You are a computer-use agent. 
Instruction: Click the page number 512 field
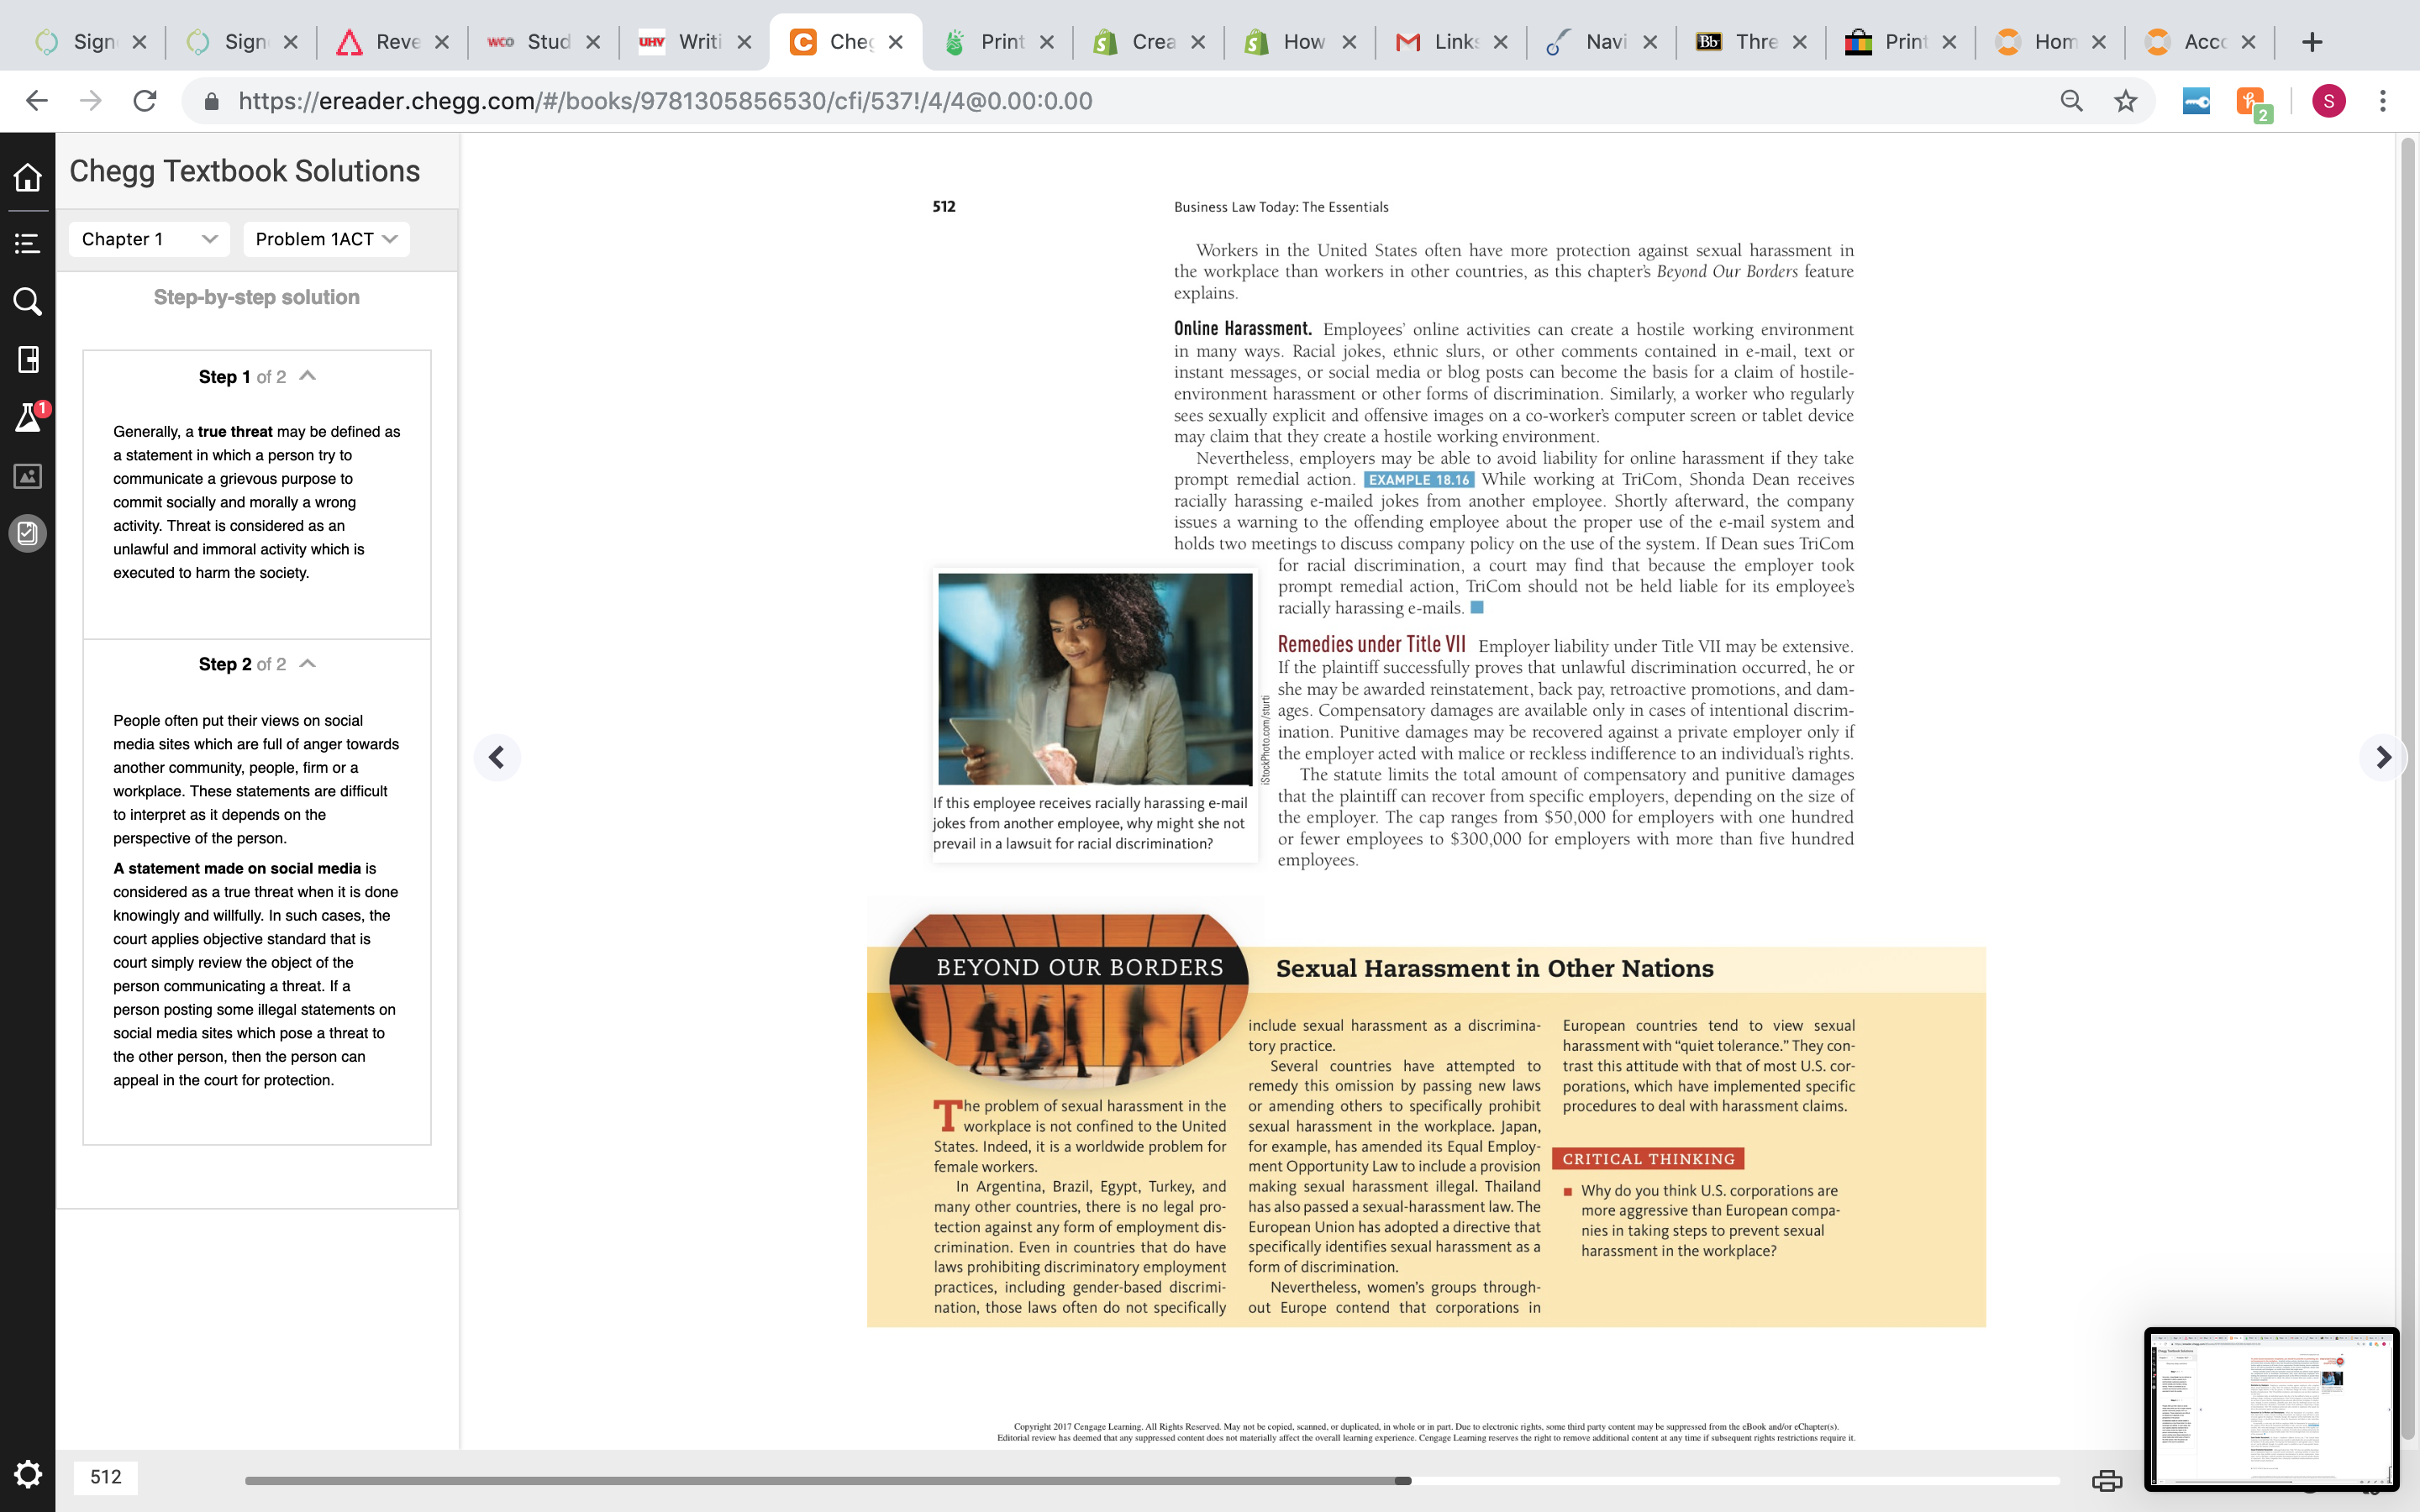[x=105, y=1477]
